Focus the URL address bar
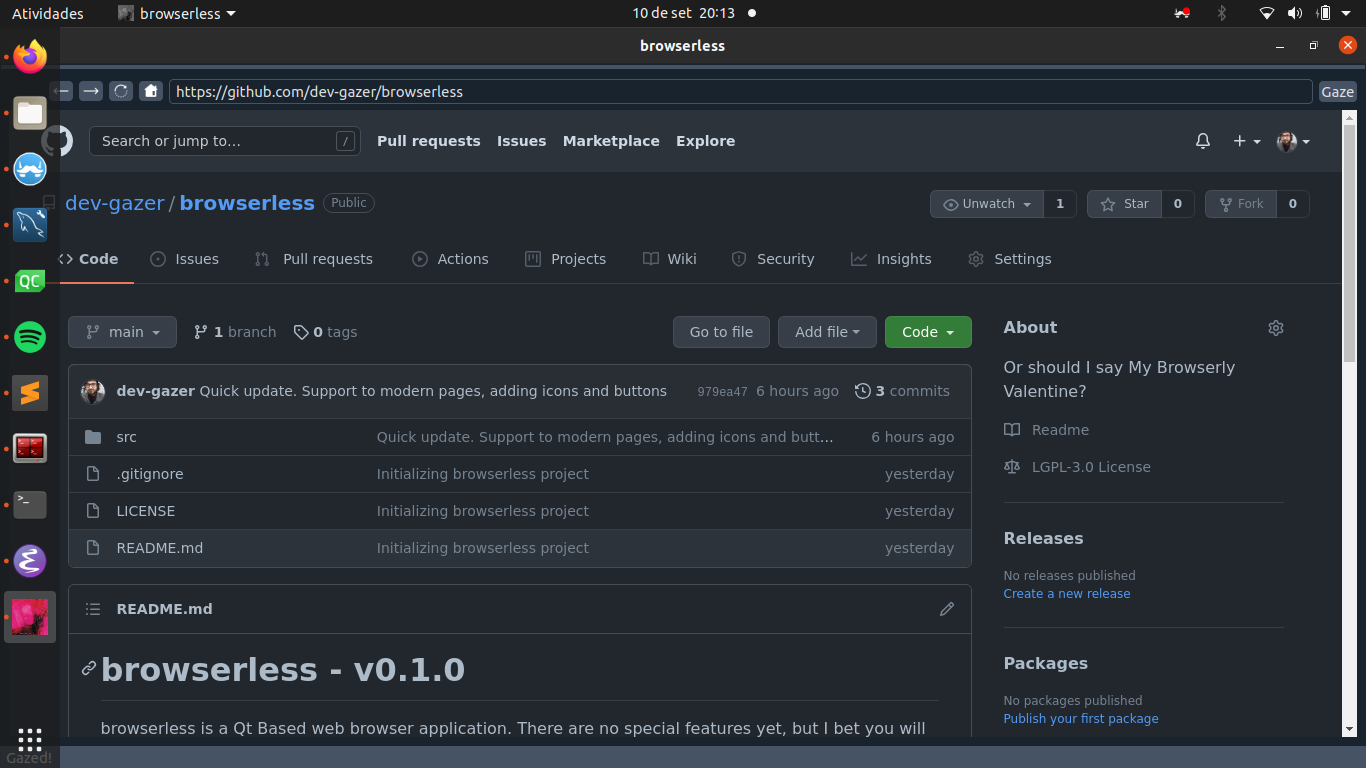Screen dimensions: 1366x768 [x=740, y=91]
